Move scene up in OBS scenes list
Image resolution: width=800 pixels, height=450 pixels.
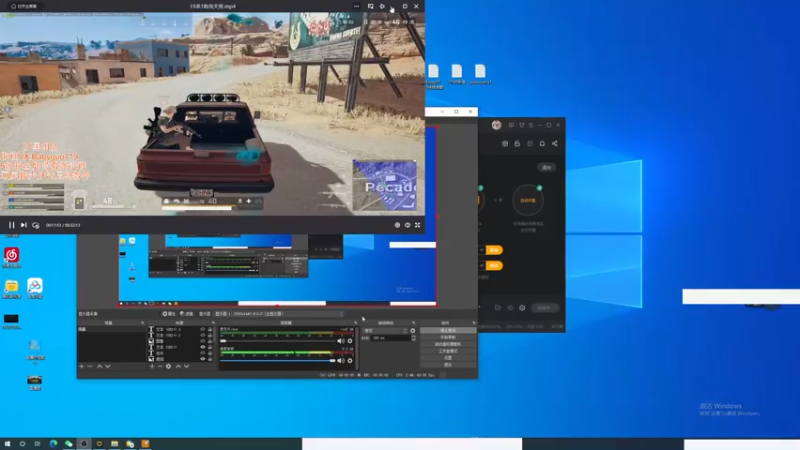click(x=99, y=366)
